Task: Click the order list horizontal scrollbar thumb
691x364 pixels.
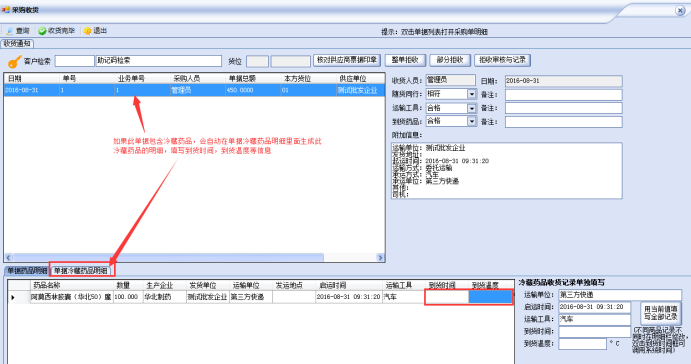Action: coord(168,257)
